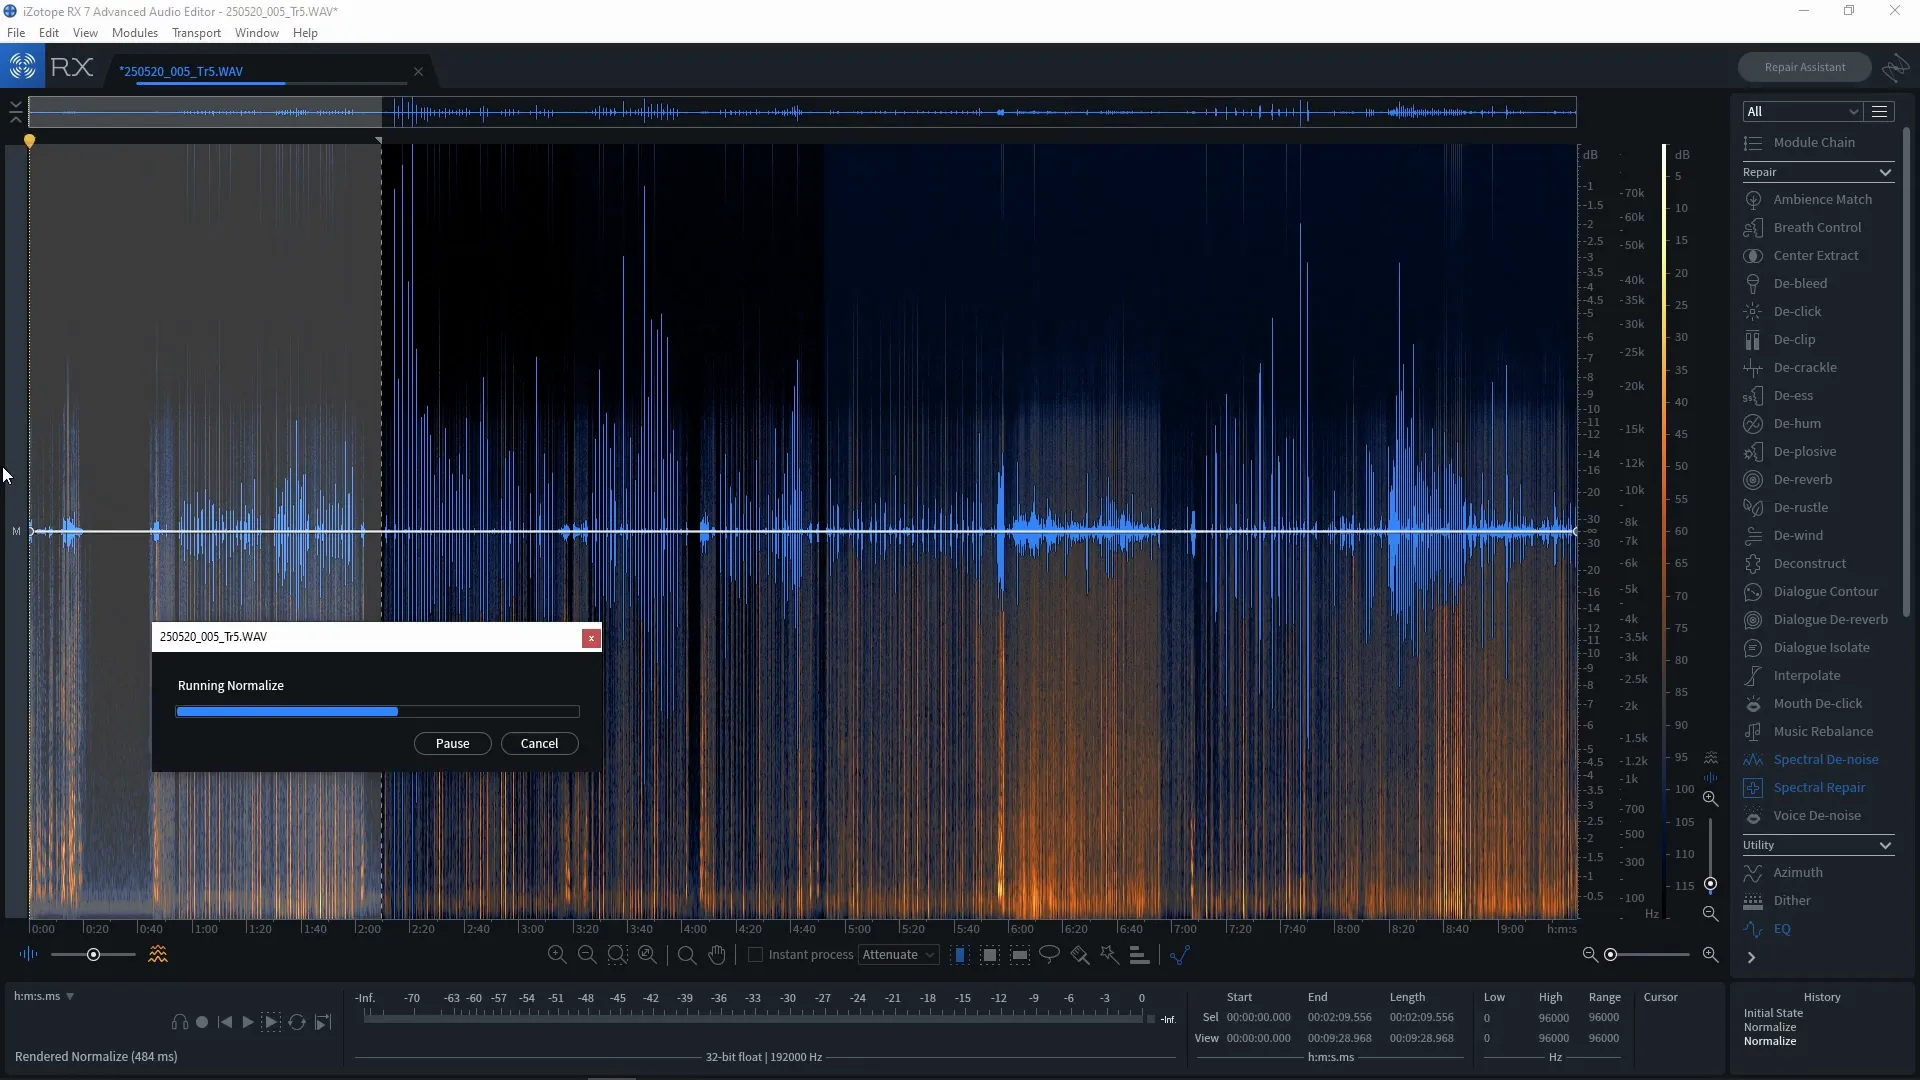Open the Modules menu
The width and height of the screenshot is (1920, 1080).
coord(135,33)
